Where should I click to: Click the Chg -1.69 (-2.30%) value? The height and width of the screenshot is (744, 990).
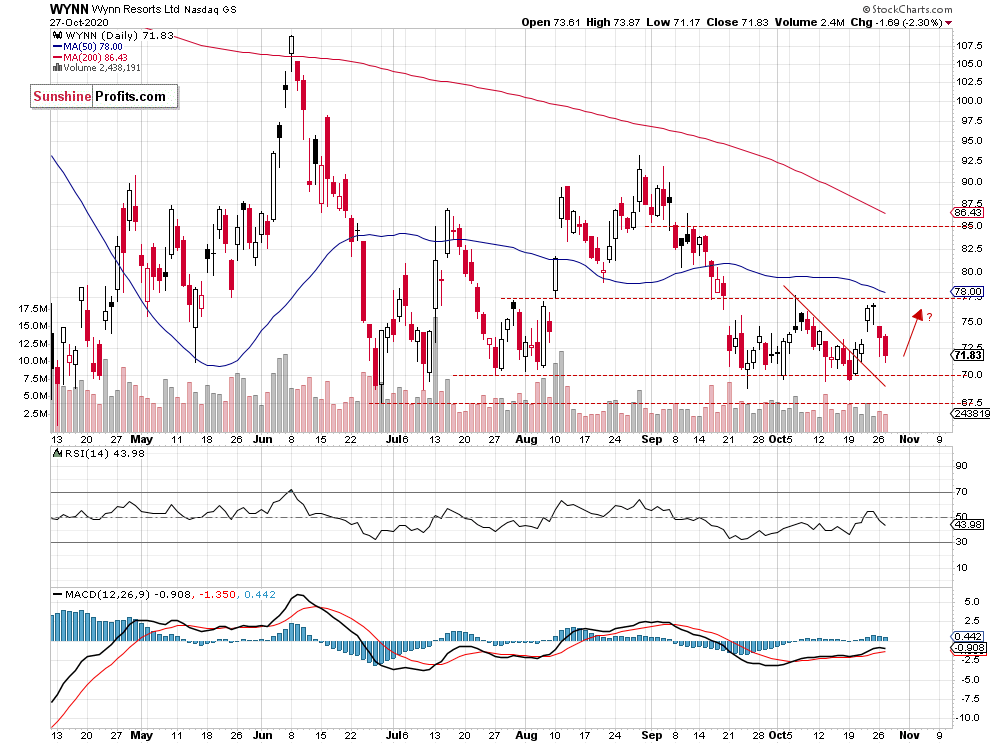click(x=897, y=22)
